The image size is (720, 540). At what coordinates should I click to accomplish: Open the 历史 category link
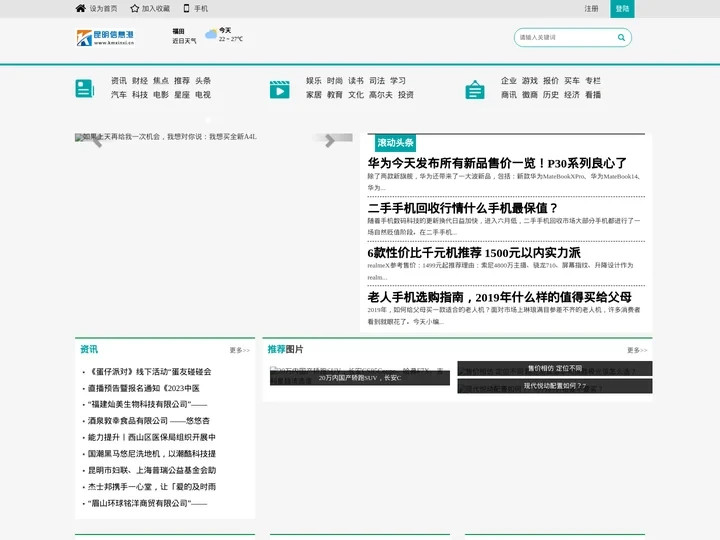(551, 95)
